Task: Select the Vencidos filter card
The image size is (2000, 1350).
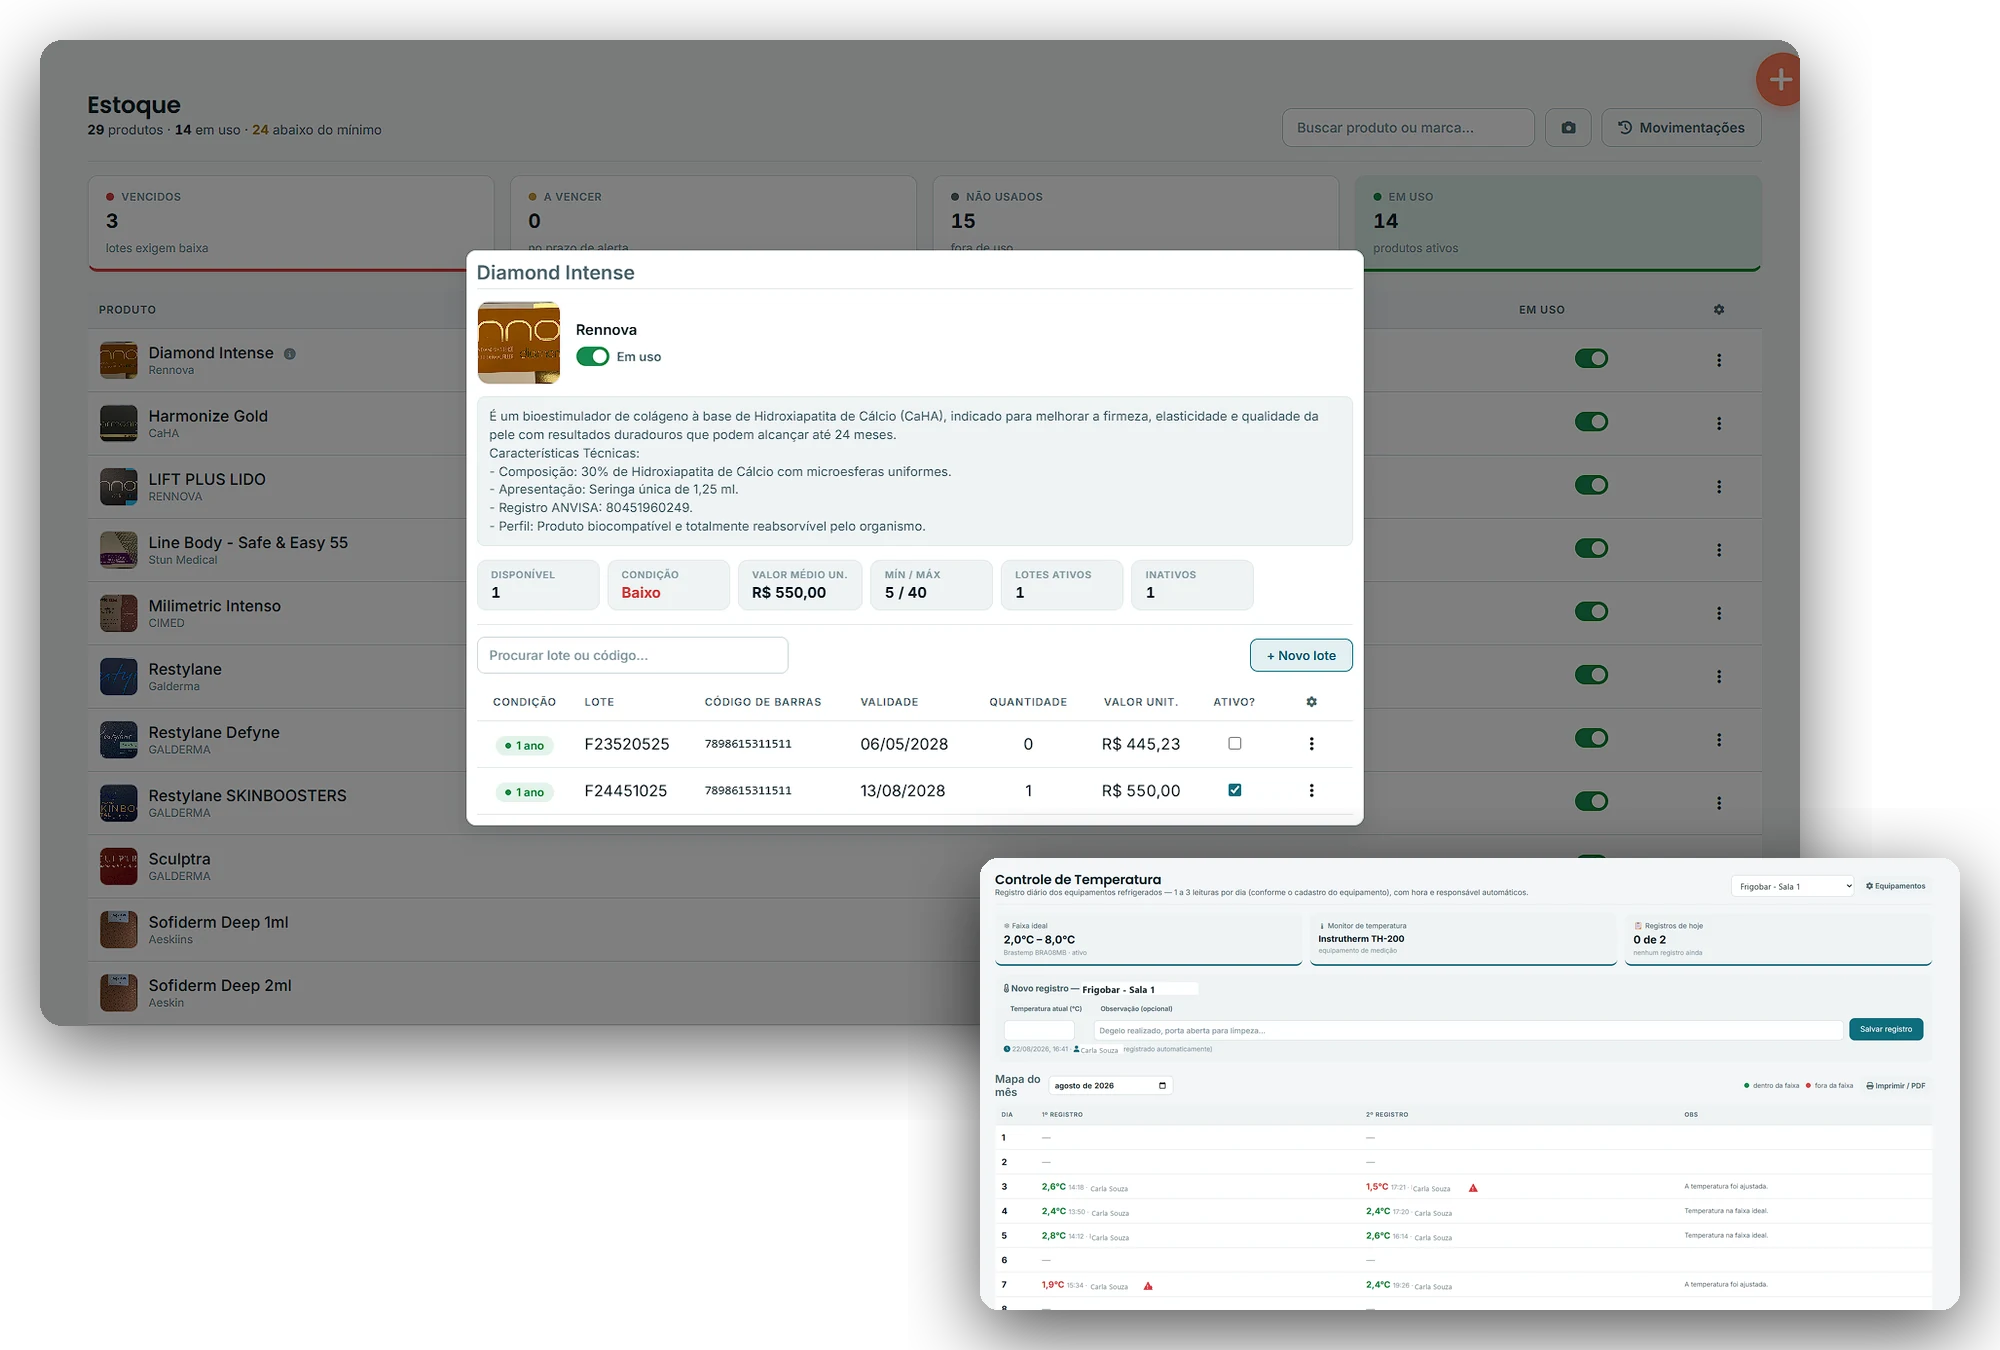Action: point(291,223)
